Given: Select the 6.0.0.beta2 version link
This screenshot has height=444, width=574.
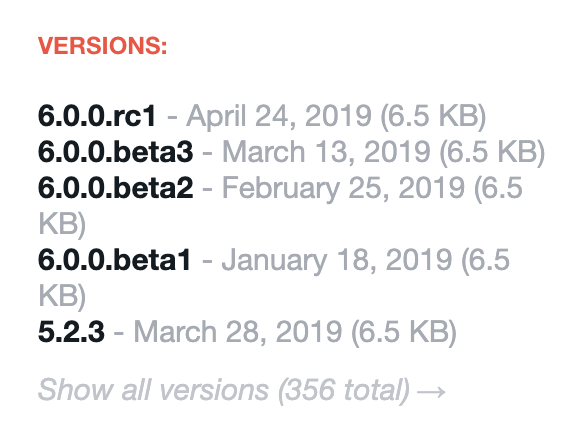Looking at the screenshot, I should coord(116,187).
